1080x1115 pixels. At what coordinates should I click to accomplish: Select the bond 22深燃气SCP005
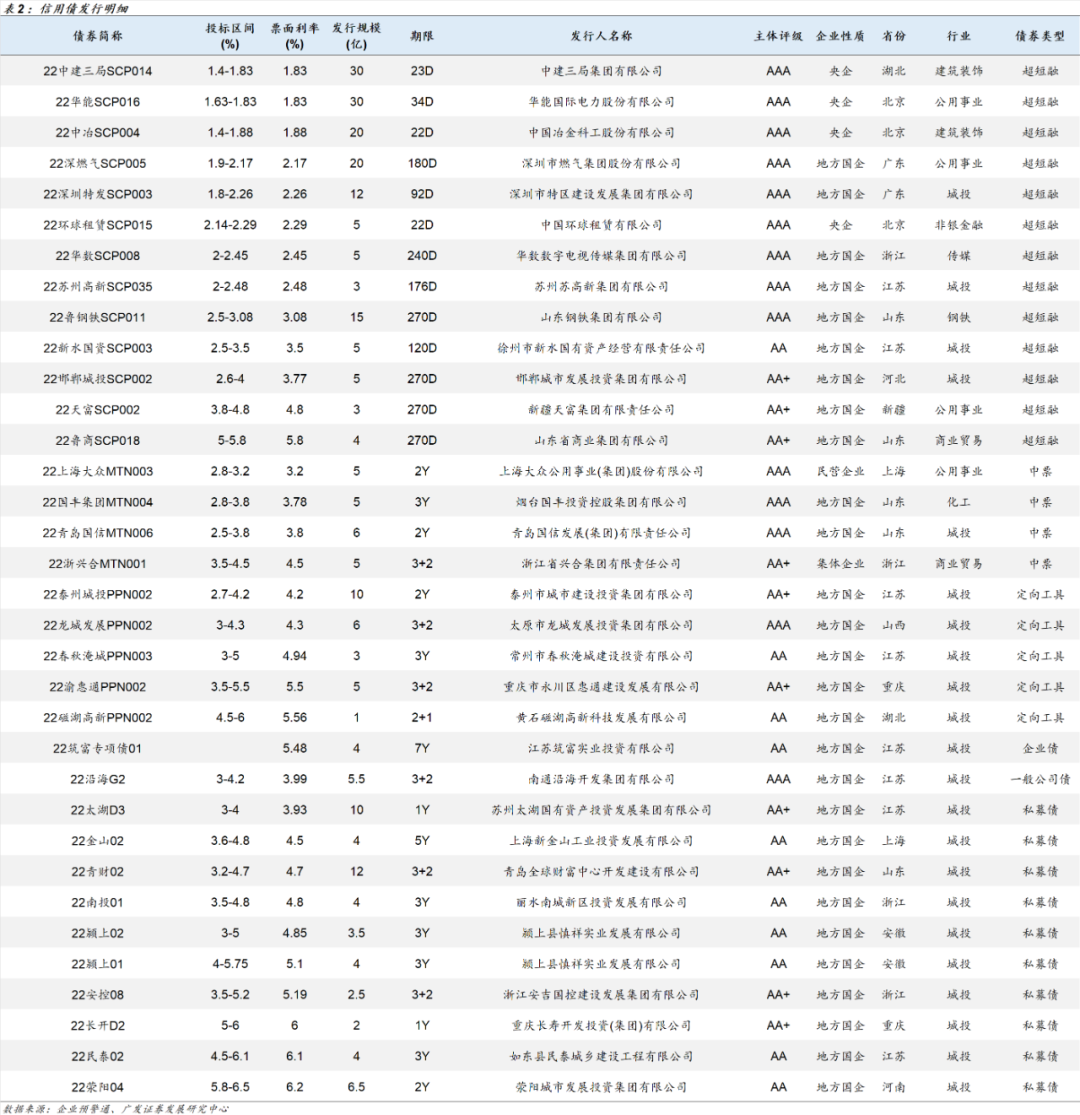coord(97,164)
